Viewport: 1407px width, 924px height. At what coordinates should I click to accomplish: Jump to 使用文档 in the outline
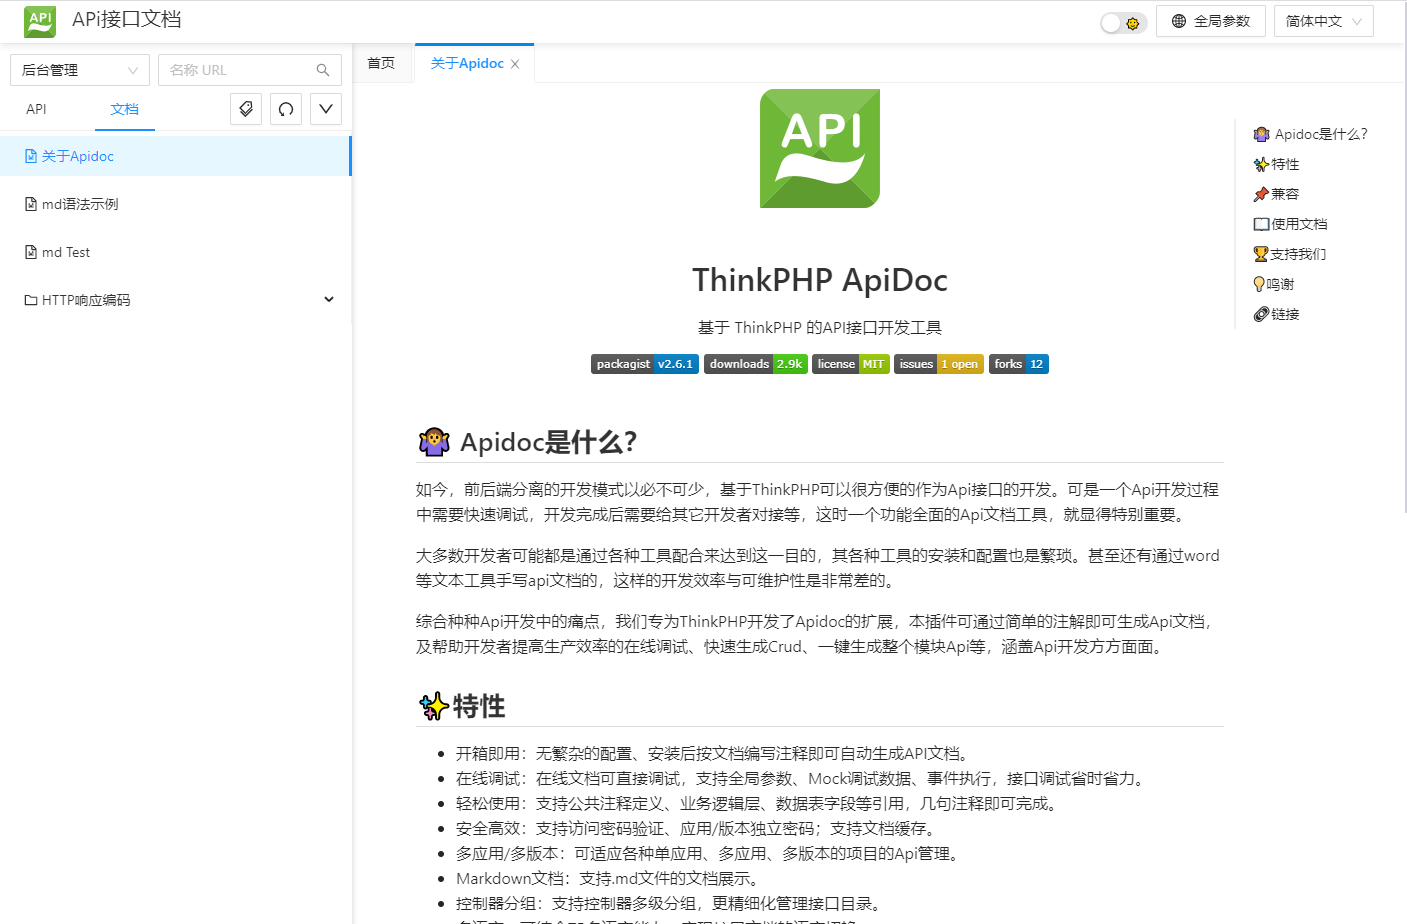tap(1299, 224)
